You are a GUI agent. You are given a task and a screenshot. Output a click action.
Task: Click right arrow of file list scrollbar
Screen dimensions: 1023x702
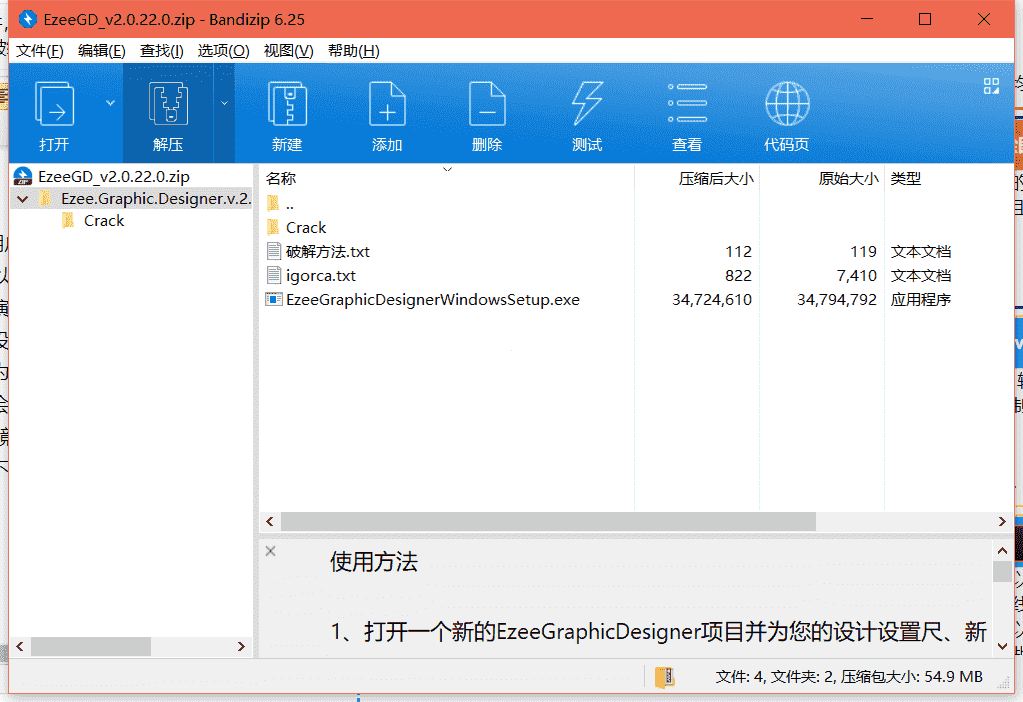1002,521
